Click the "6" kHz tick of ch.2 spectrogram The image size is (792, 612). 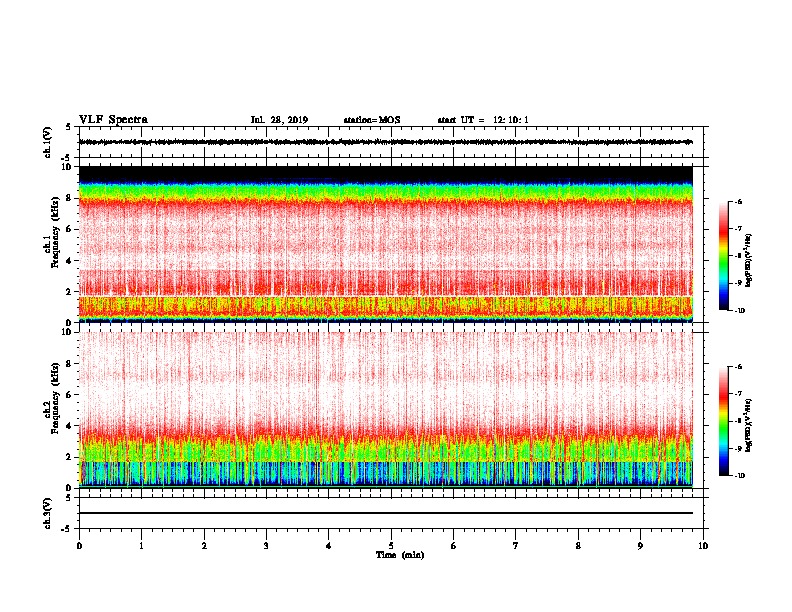click(x=69, y=395)
